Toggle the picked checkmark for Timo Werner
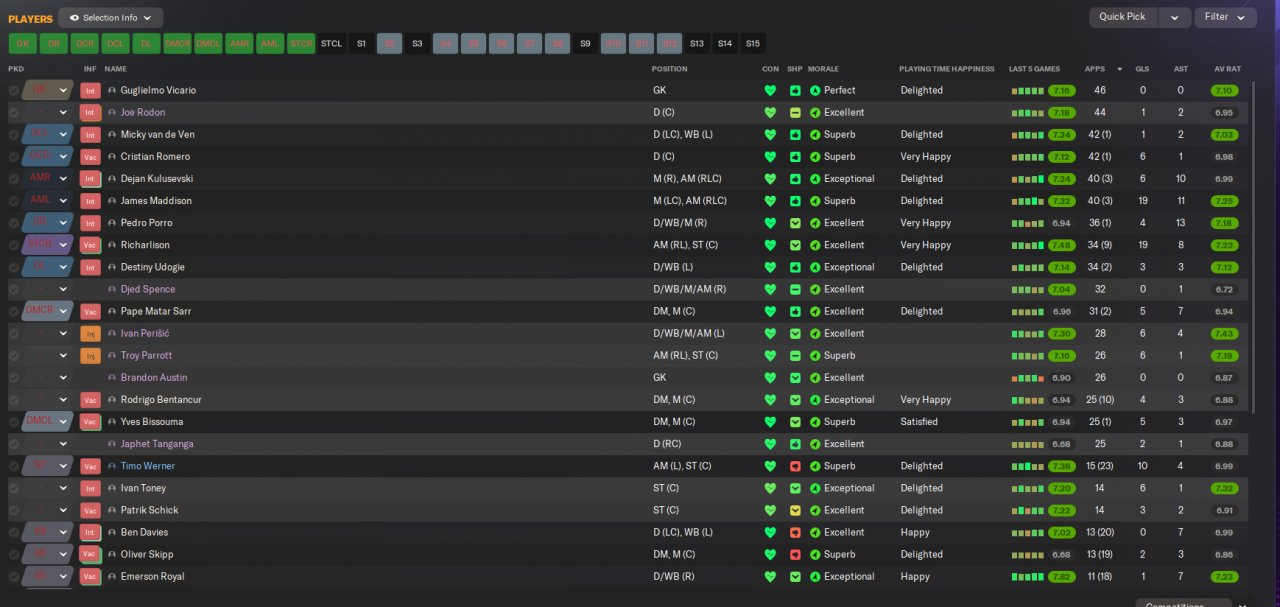The image size is (1280, 607). pos(14,466)
